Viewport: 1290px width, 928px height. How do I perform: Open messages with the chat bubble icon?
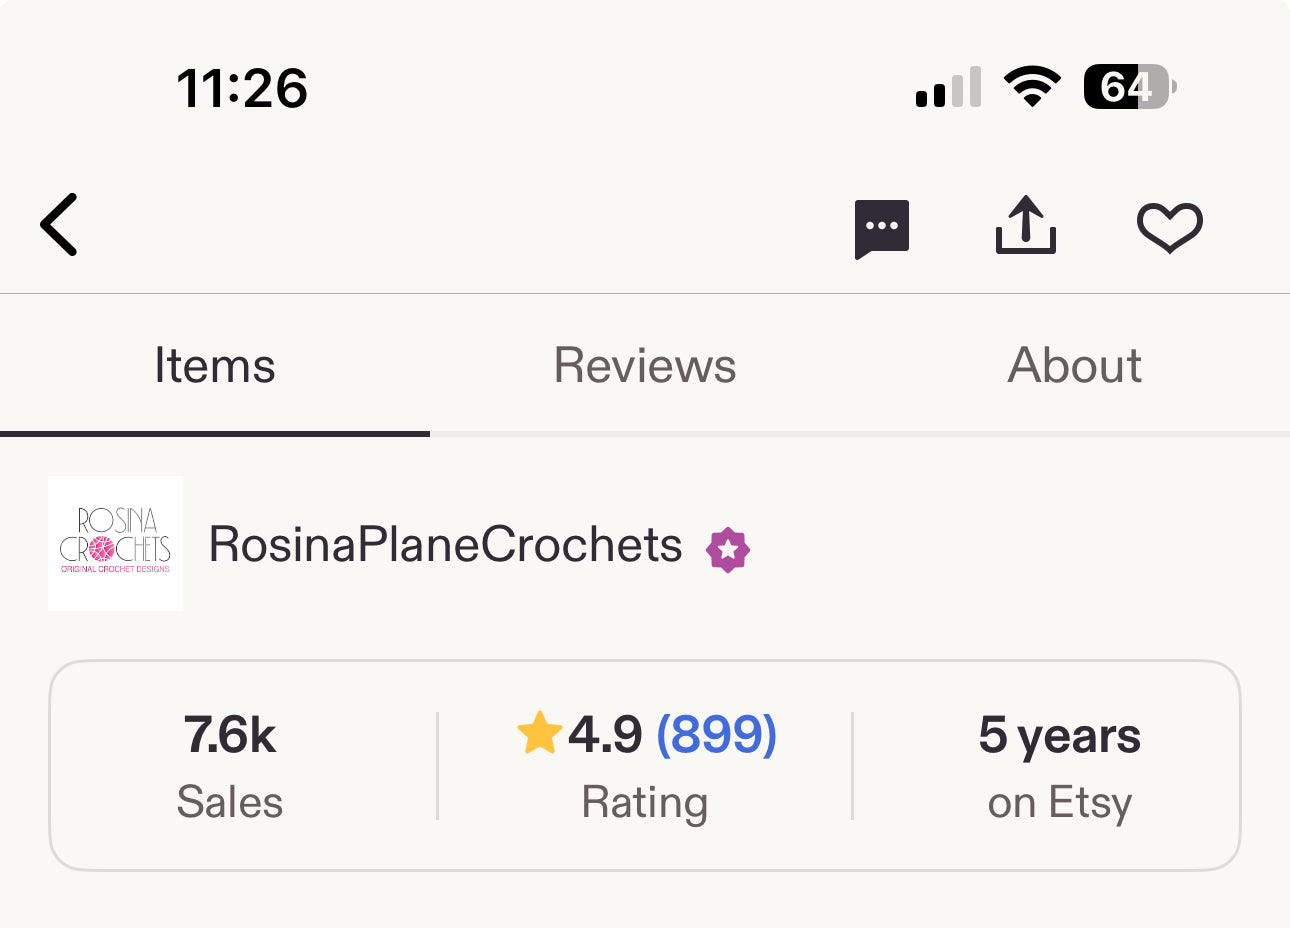coord(881,228)
